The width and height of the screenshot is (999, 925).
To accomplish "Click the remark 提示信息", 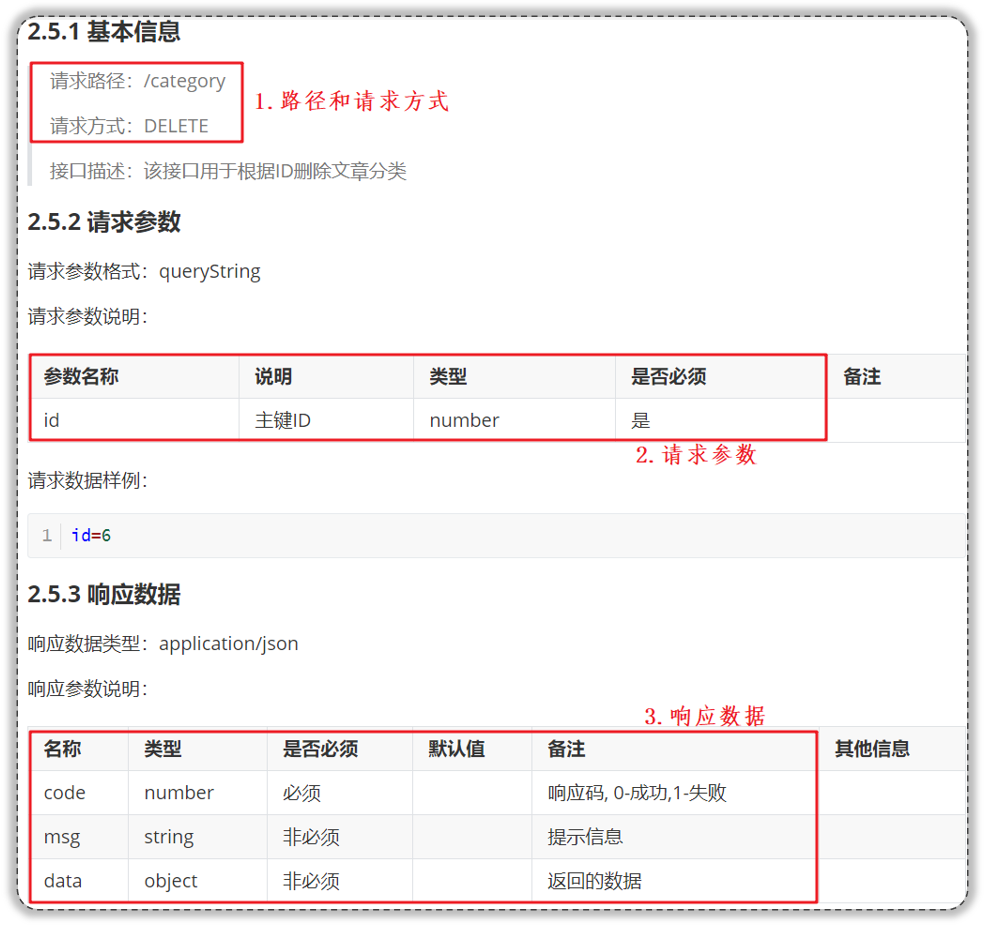I will coord(585,837).
